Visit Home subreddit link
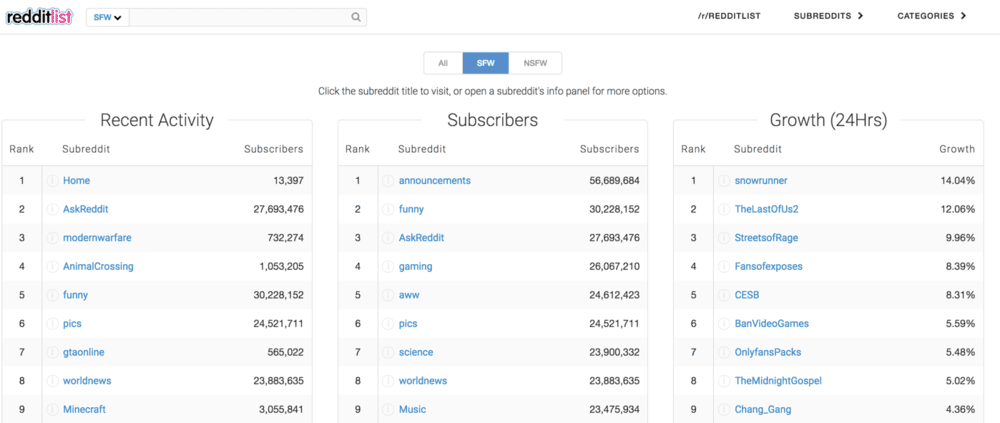 (x=77, y=181)
